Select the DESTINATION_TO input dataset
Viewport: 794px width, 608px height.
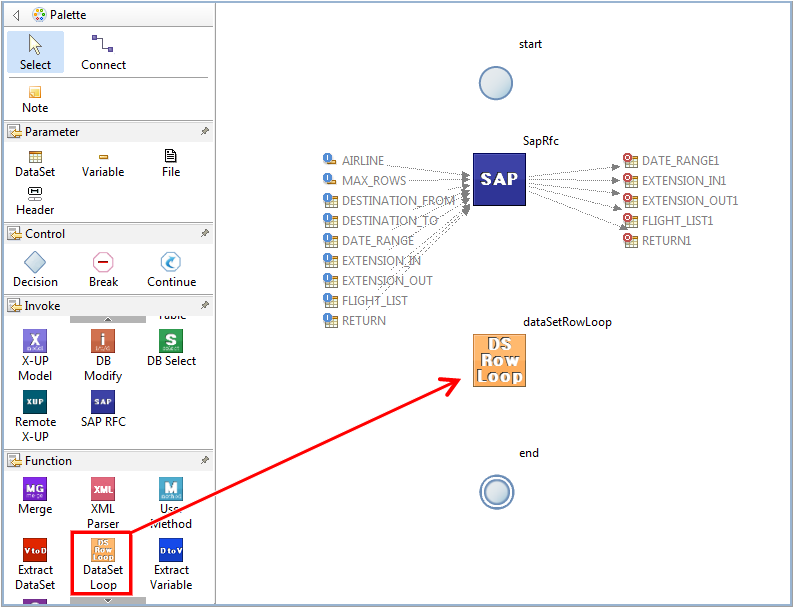pyautogui.click(x=380, y=221)
